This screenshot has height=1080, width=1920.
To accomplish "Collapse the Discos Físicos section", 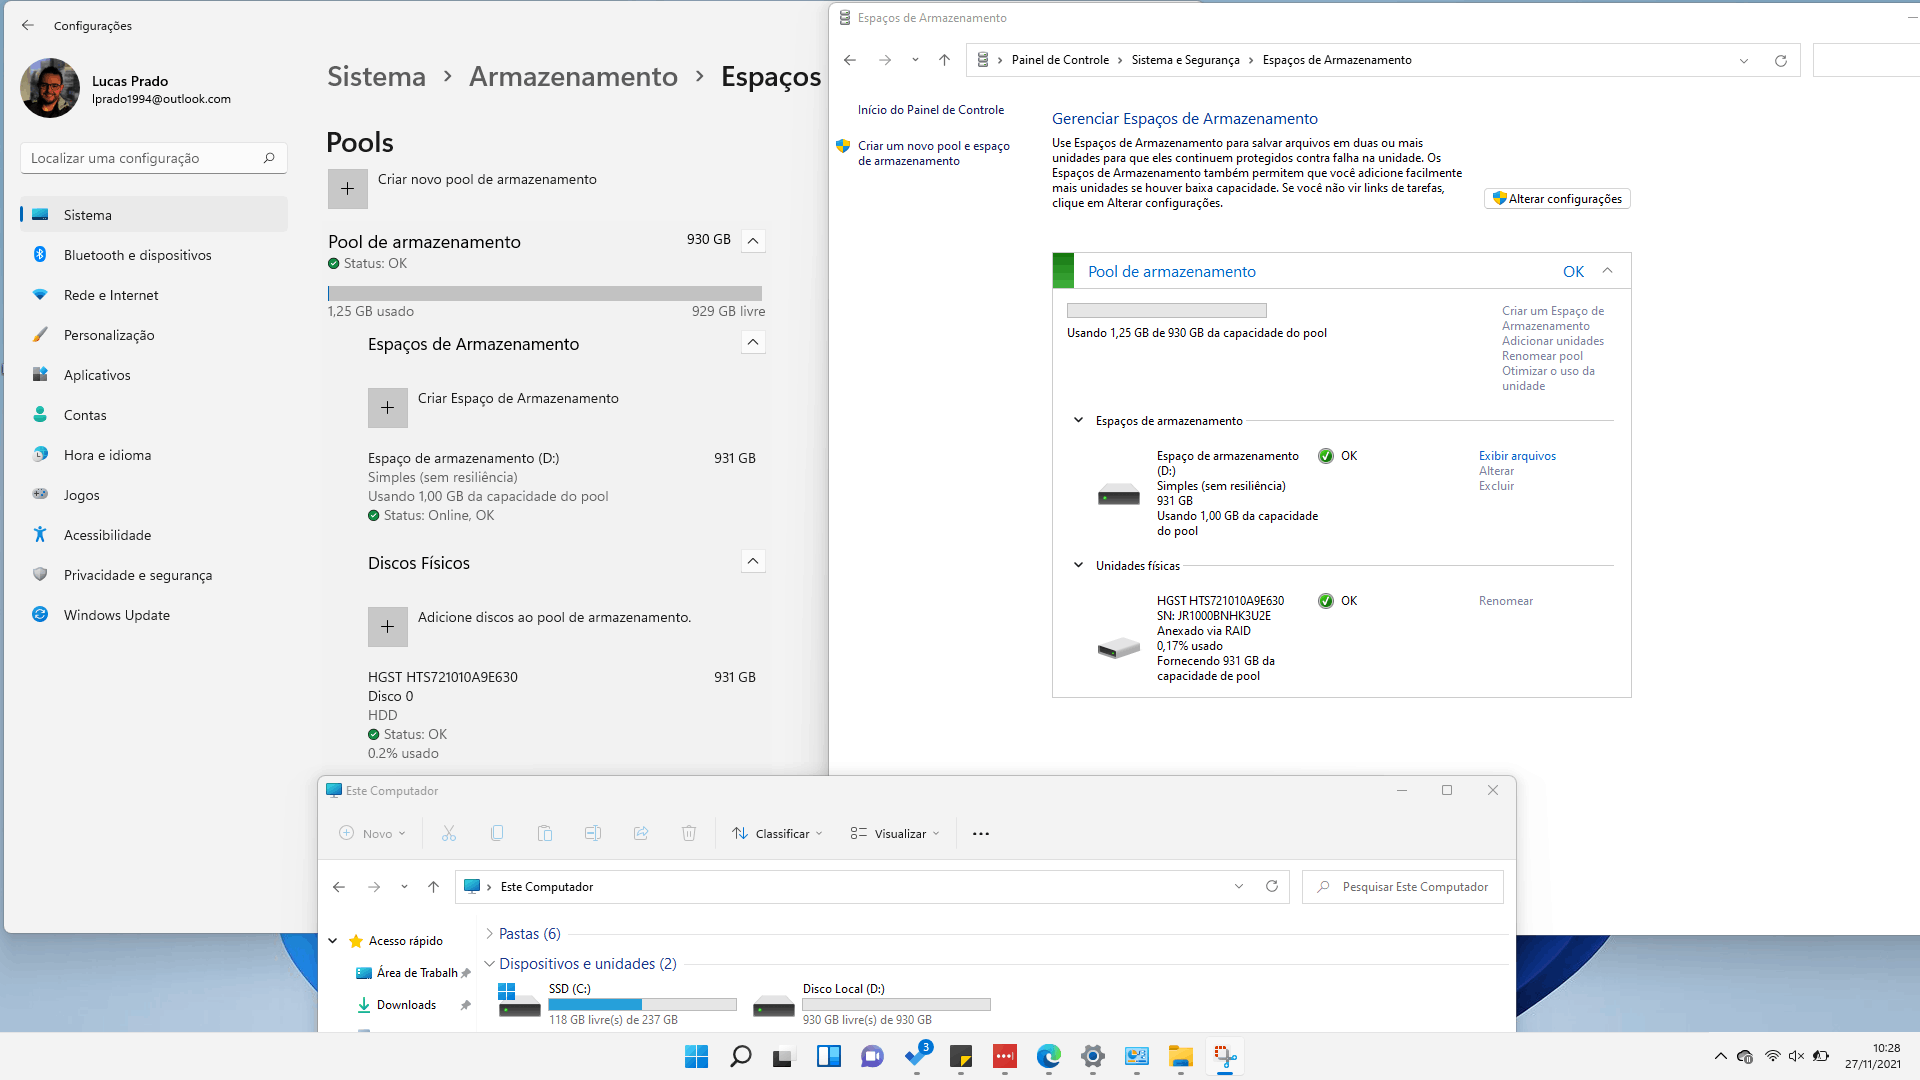I will [753, 561].
